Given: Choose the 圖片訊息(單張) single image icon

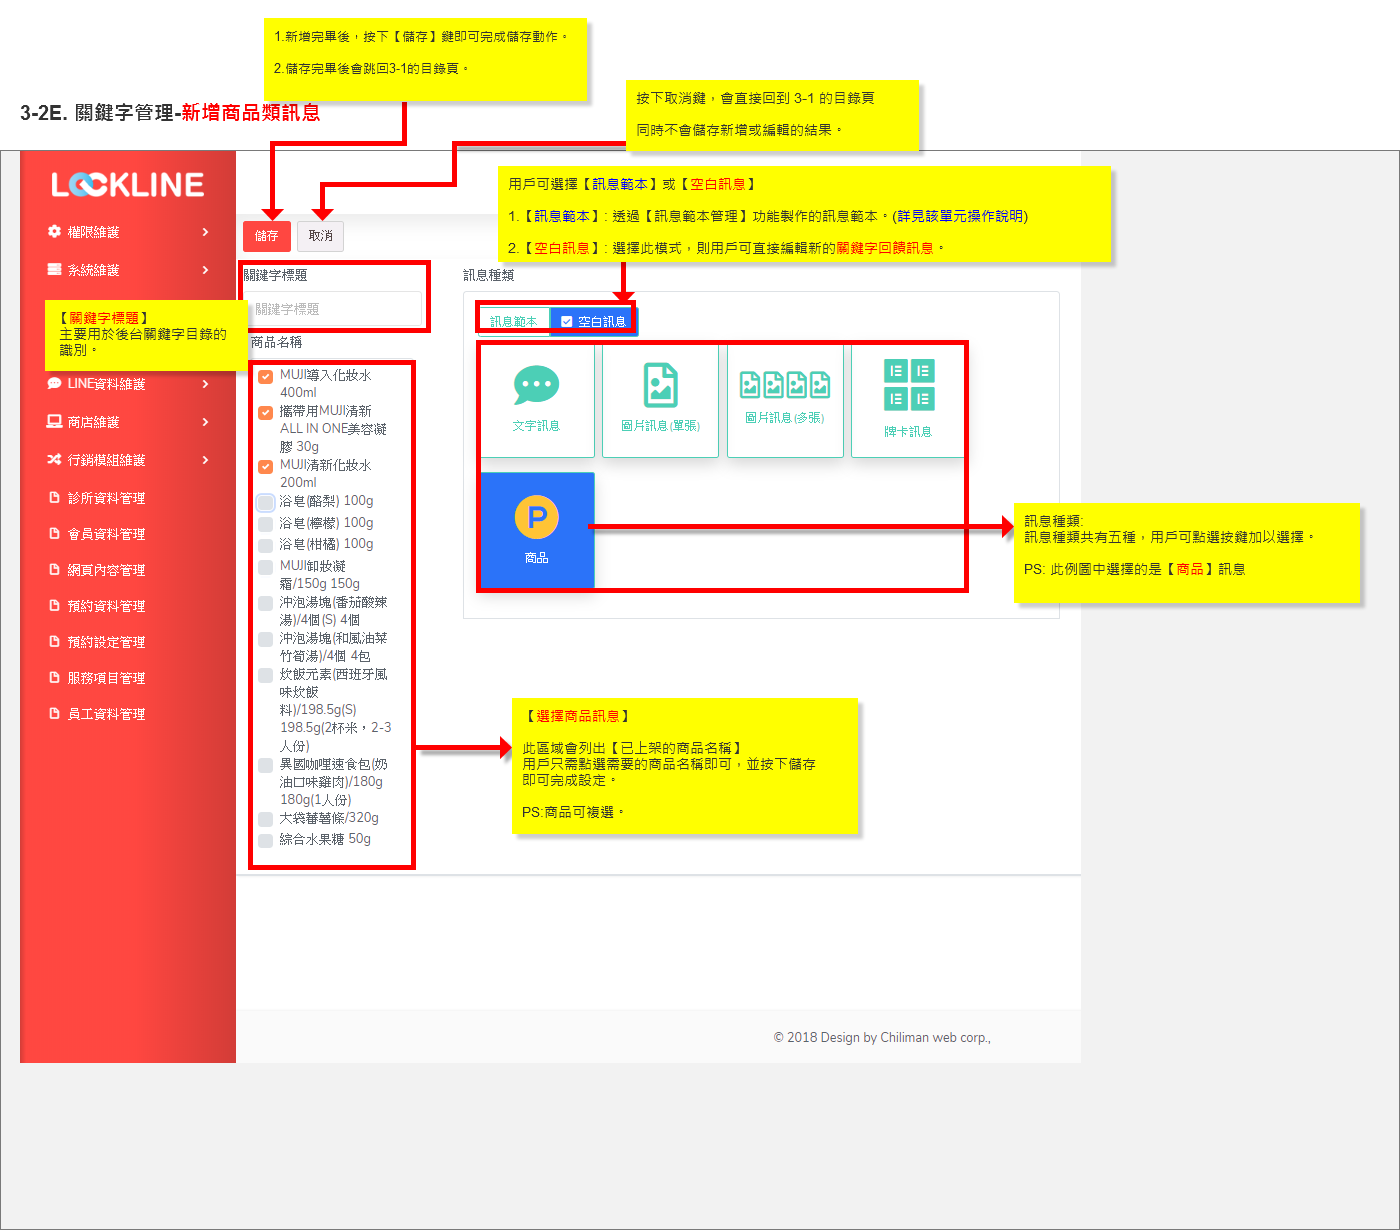Looking at the screenshot, I should tap(660, 385).
